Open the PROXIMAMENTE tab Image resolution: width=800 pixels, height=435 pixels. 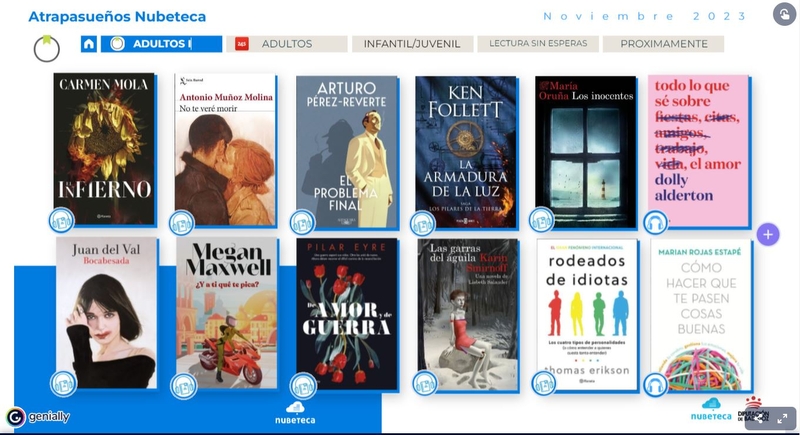(x=663, y=44)
